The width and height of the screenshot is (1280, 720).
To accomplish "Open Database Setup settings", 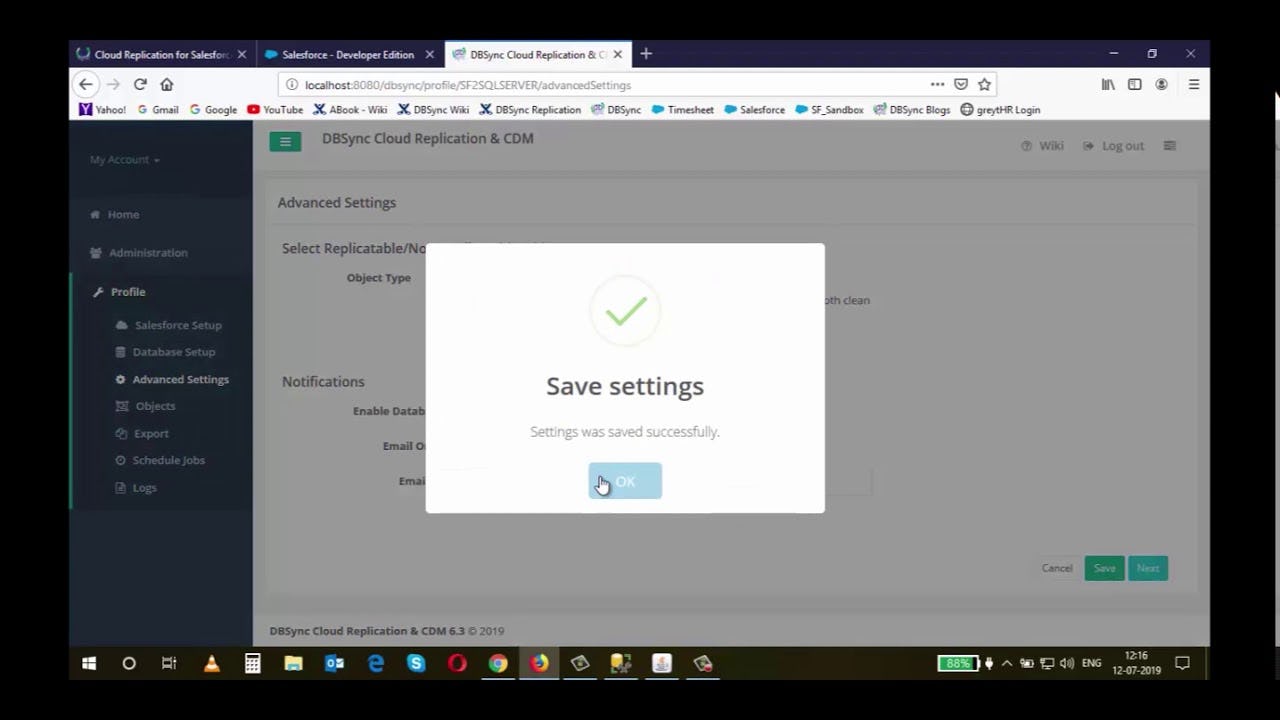I will coord(174,351).
